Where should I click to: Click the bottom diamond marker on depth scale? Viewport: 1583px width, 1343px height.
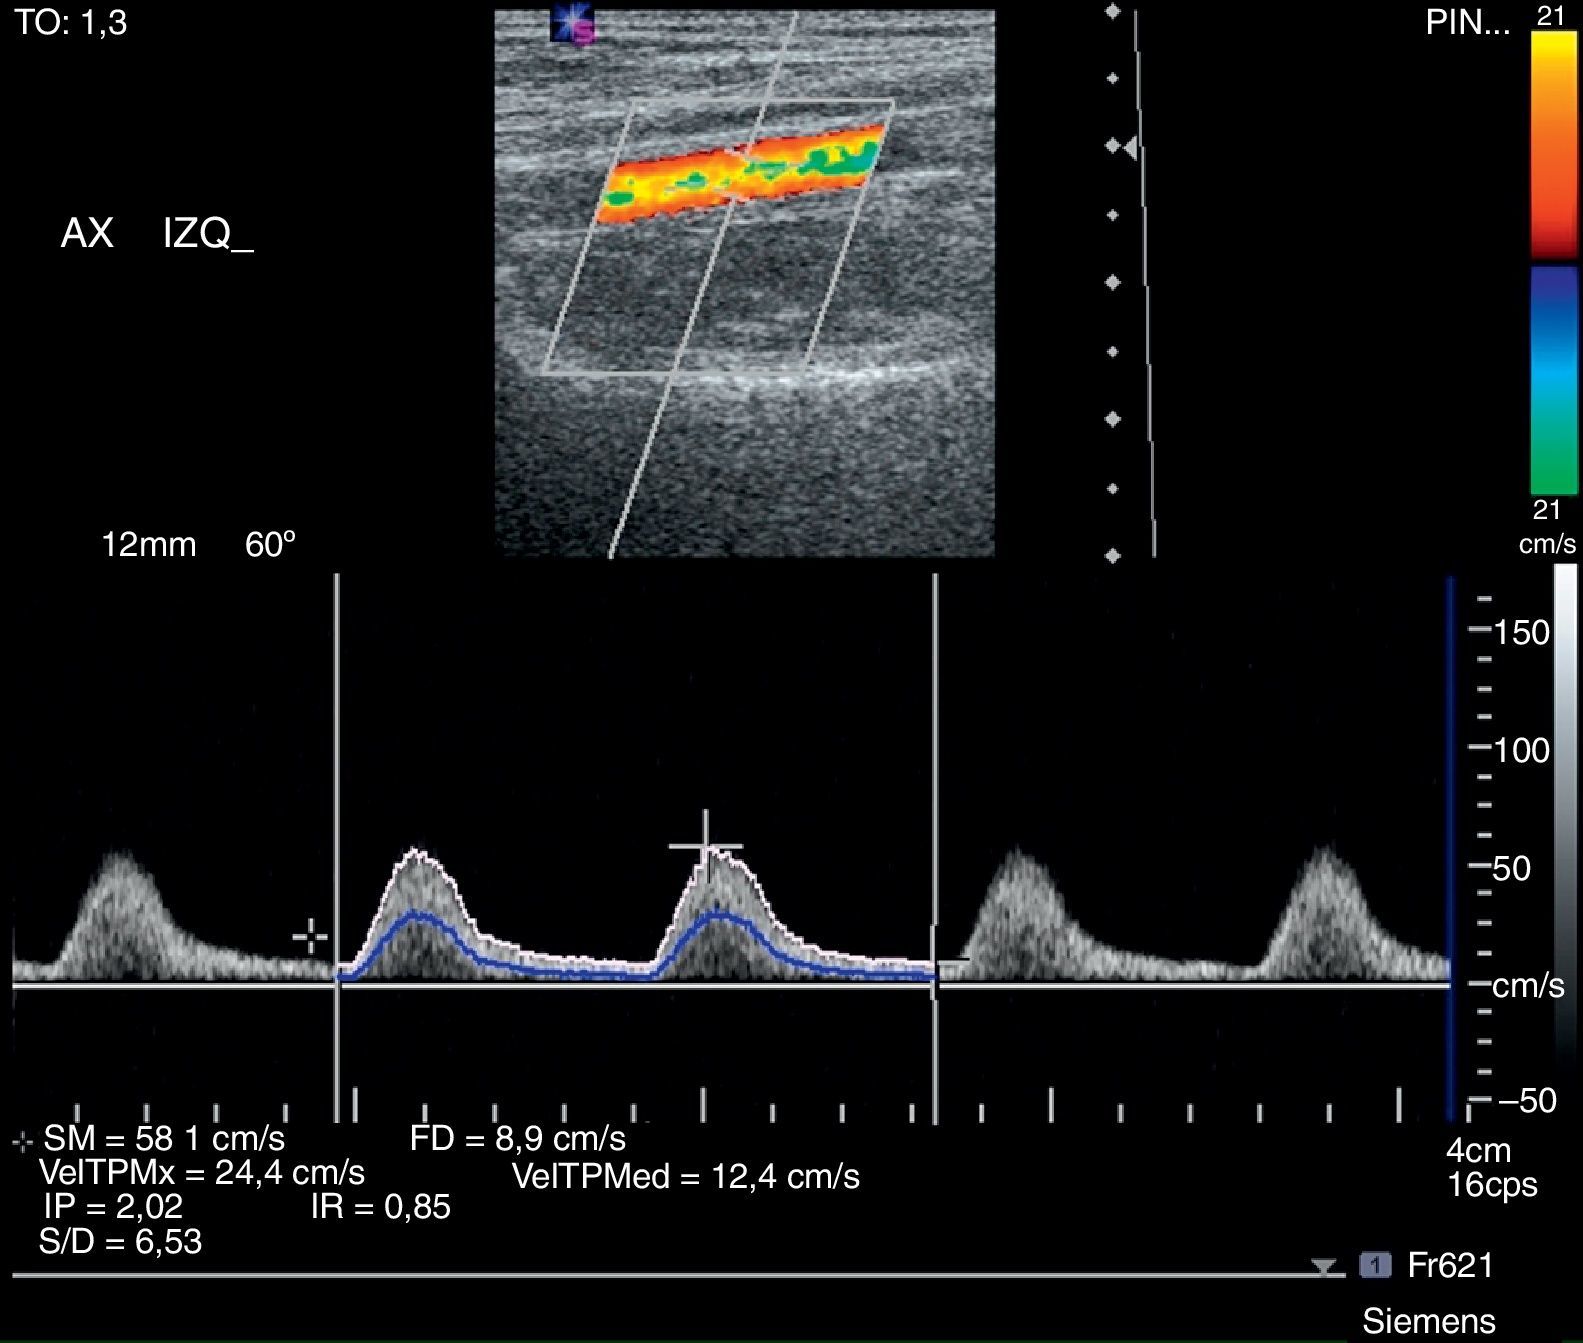coord(1113,556)
